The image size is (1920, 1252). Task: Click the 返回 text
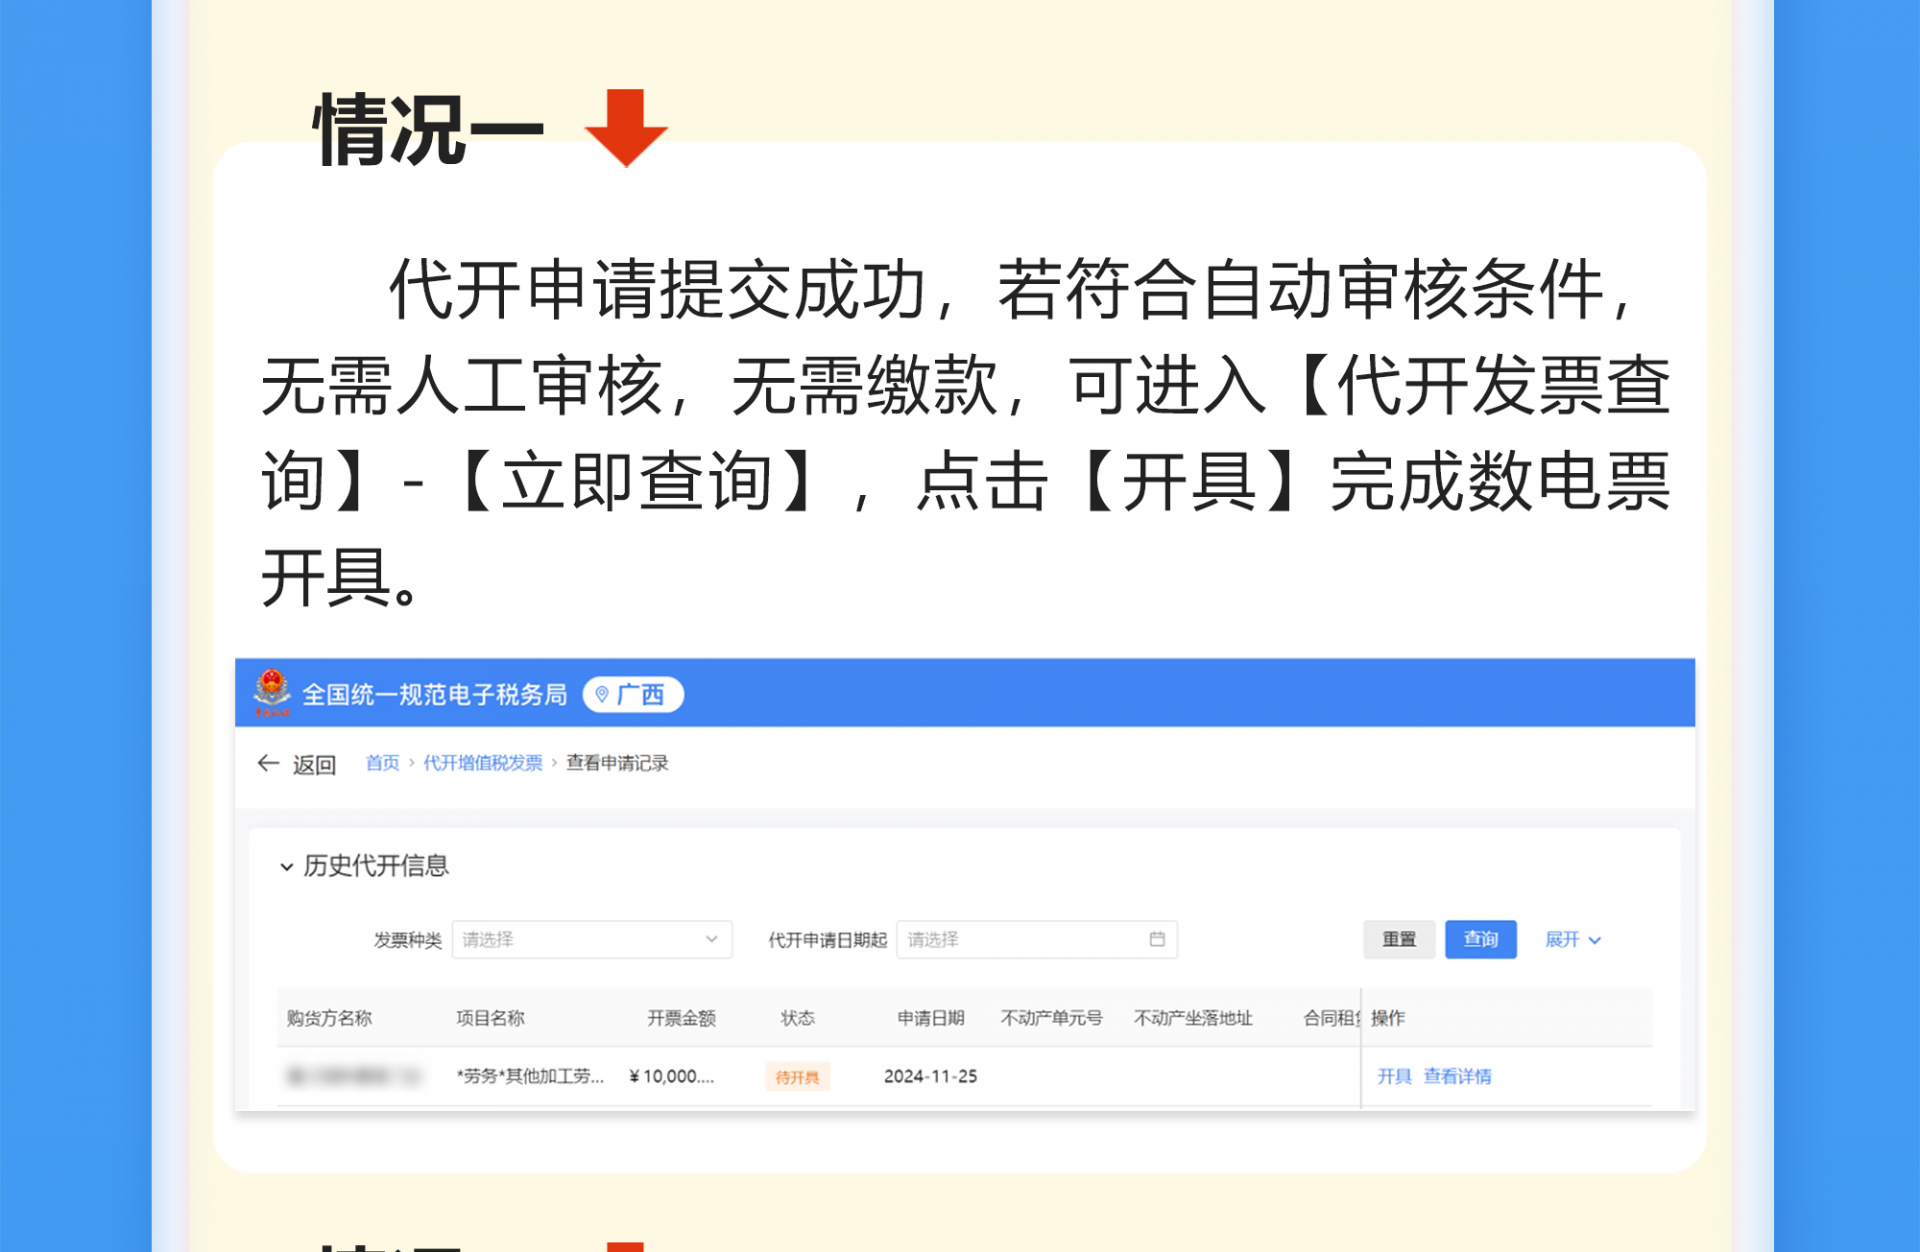point(314,765)
